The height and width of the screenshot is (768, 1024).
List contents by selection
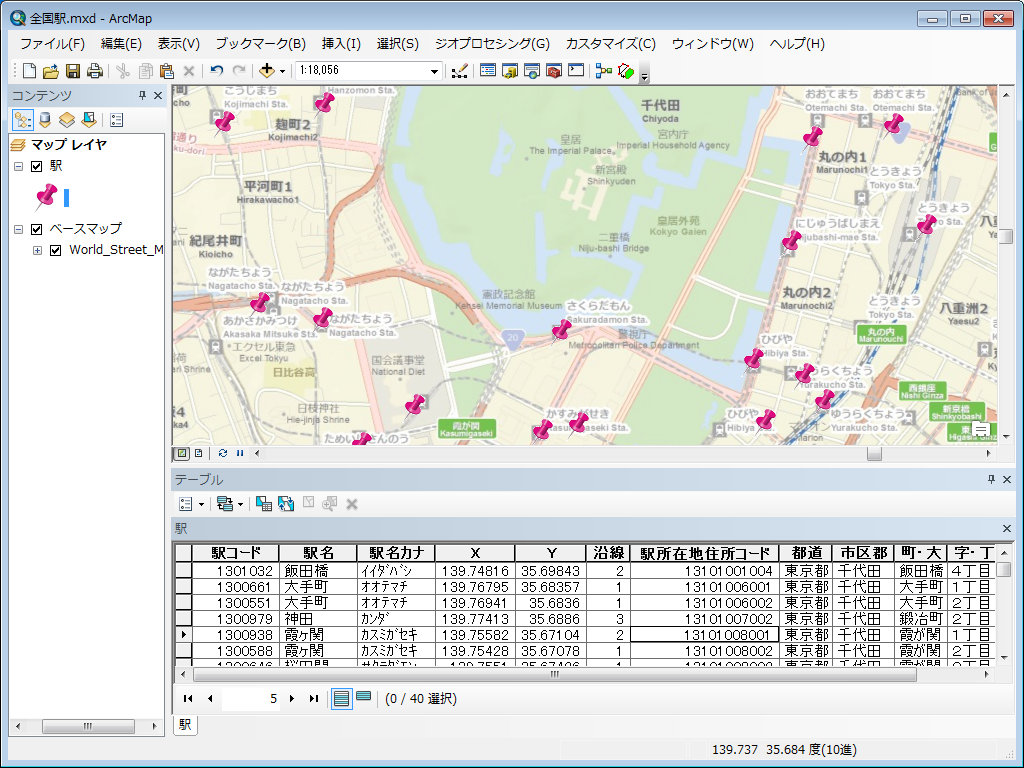click(x=89, y=120)
